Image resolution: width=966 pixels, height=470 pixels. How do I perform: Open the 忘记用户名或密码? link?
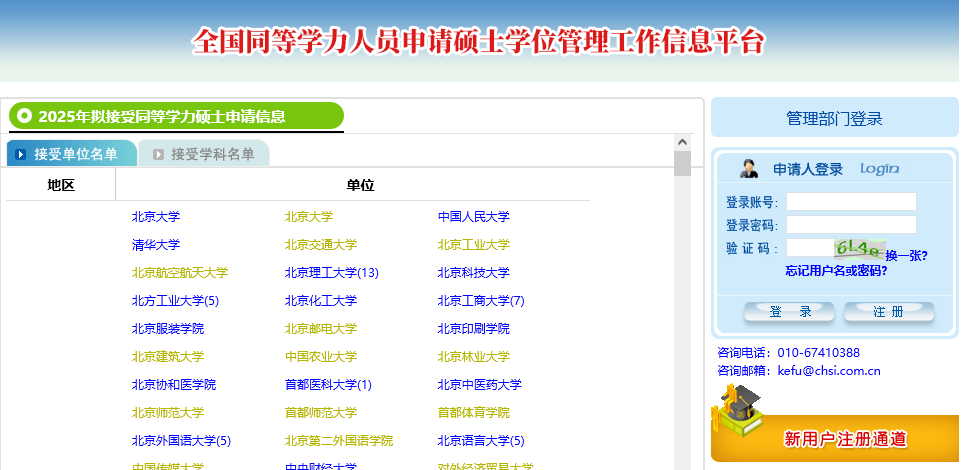click(x=836, y=270)
